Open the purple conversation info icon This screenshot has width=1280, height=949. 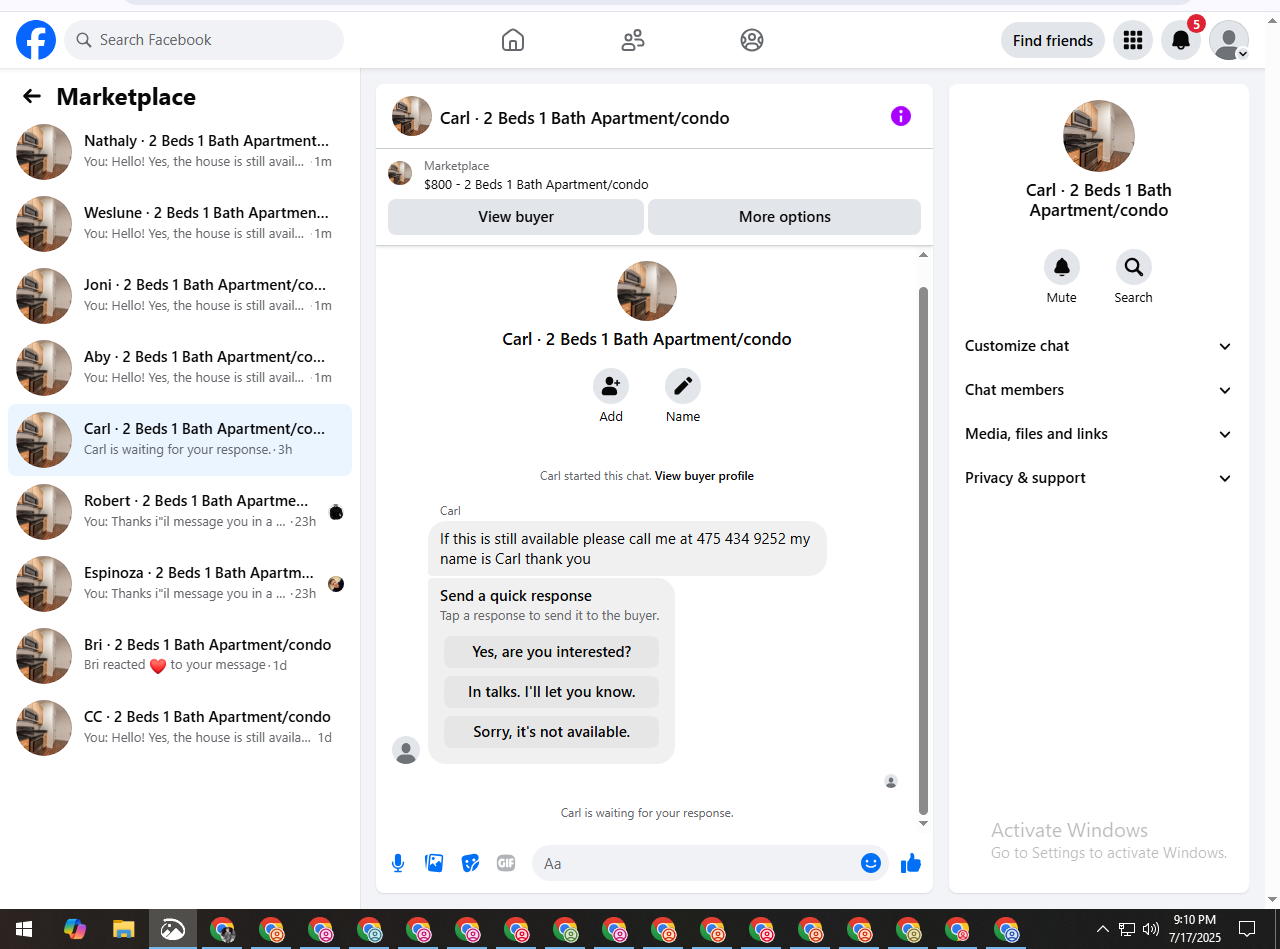[901, 116]
